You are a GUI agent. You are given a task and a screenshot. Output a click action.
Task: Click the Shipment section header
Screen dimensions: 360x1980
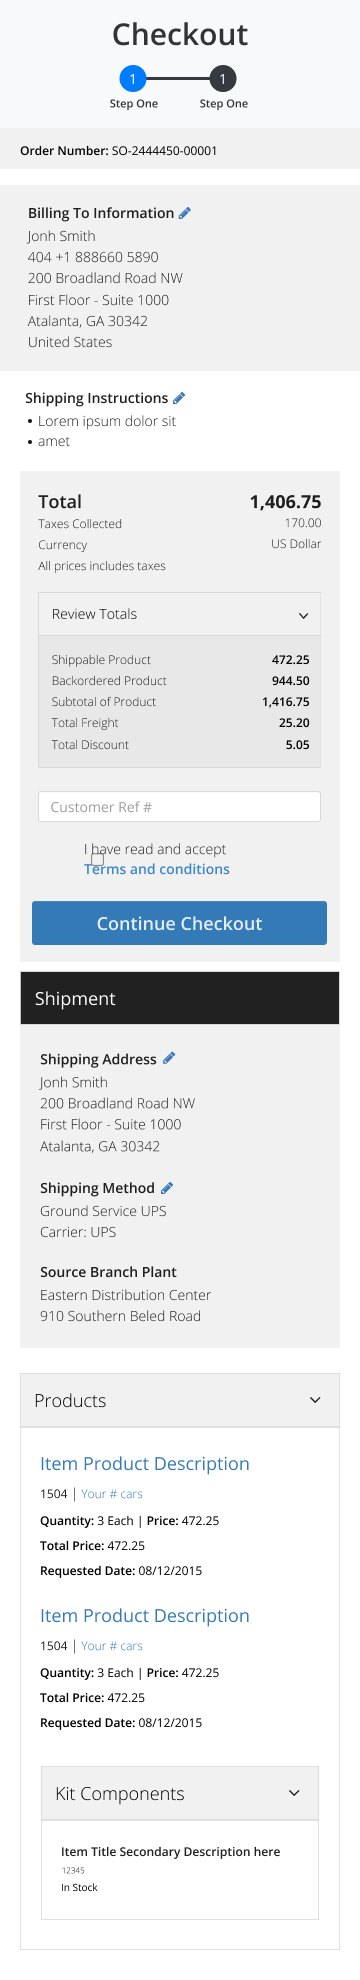click(x=180, y=998)
